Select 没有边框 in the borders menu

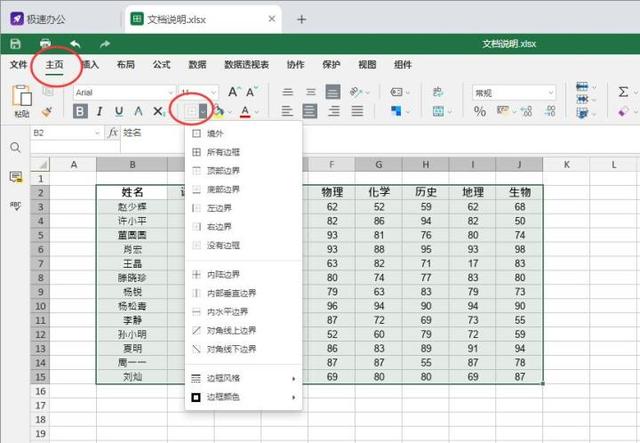[244, 245]
